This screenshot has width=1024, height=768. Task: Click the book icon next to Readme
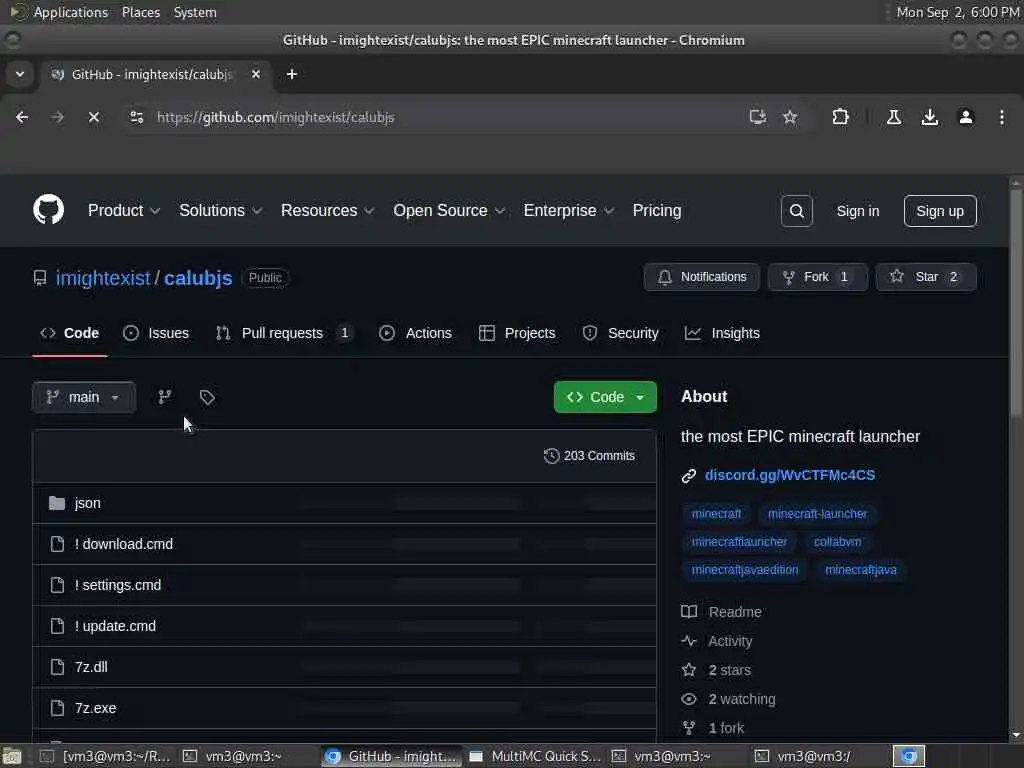tap(689, 612)
